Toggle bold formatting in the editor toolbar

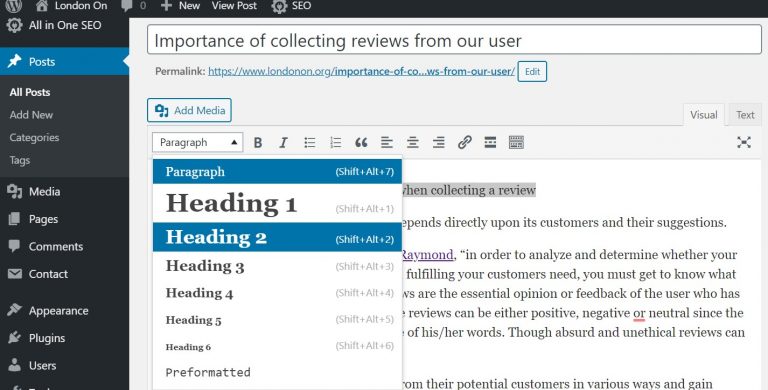[258, 143]
